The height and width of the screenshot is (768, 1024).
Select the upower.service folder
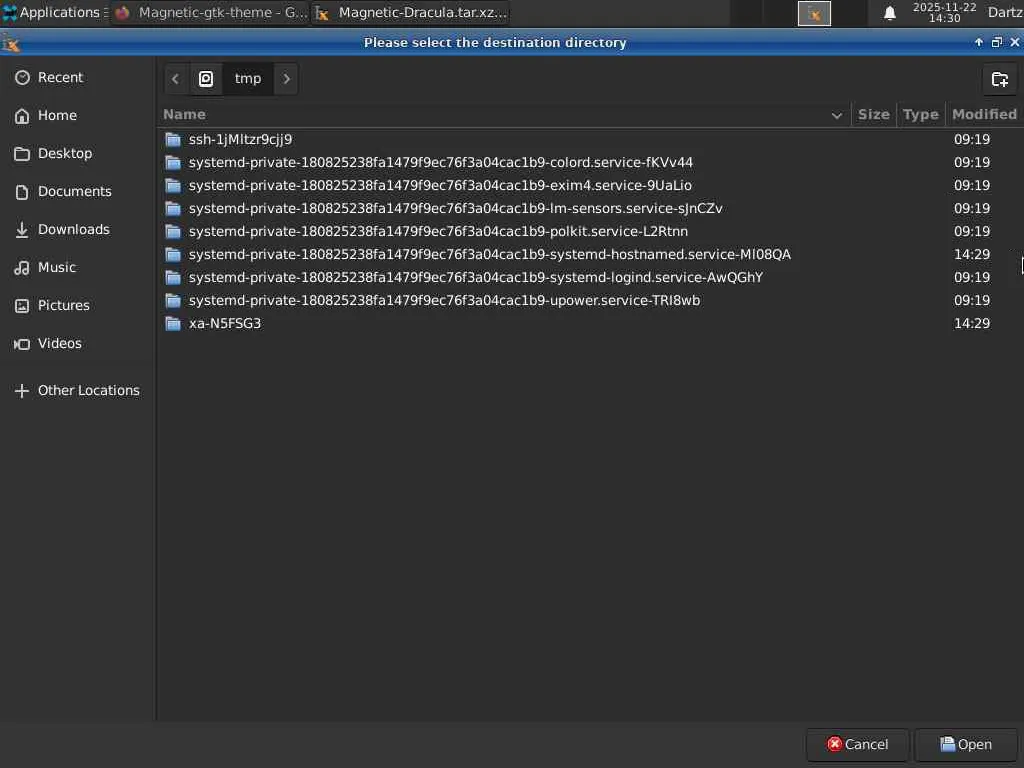pos(444,300)
